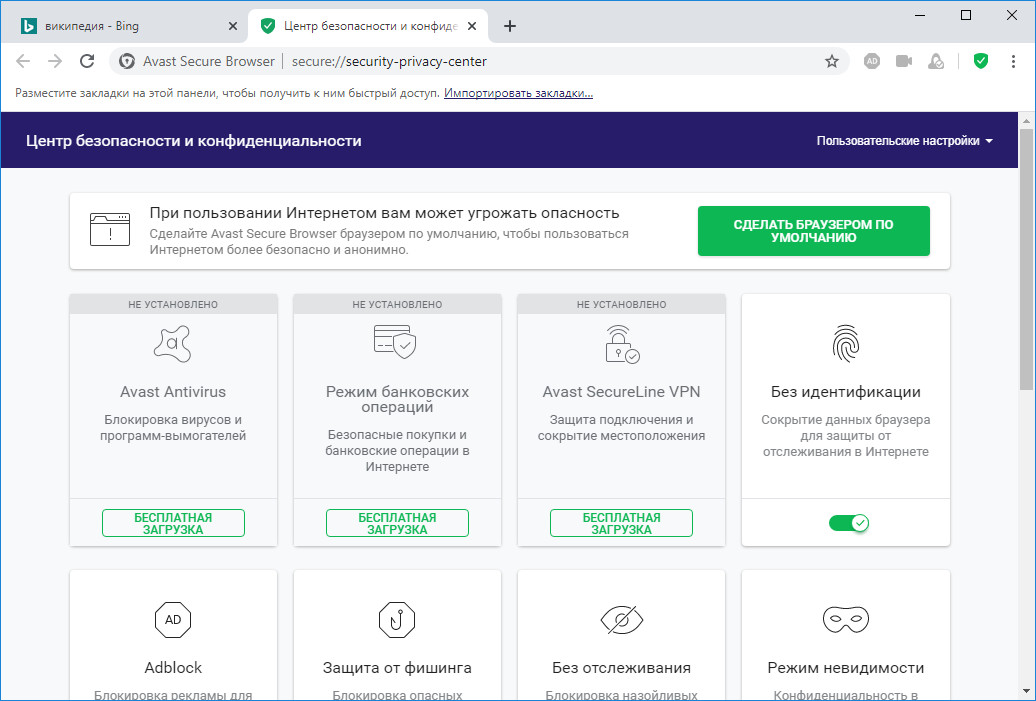Click the SecureLine VPN lock icon

[622, 344]
